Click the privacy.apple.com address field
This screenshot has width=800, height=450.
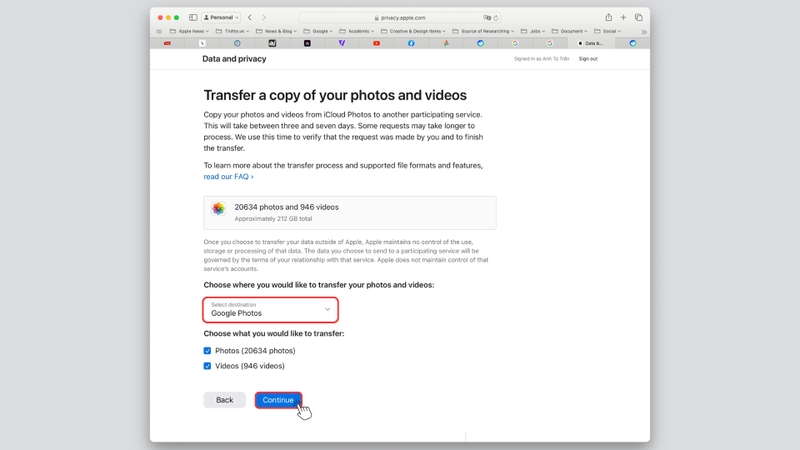coord(399,18)
